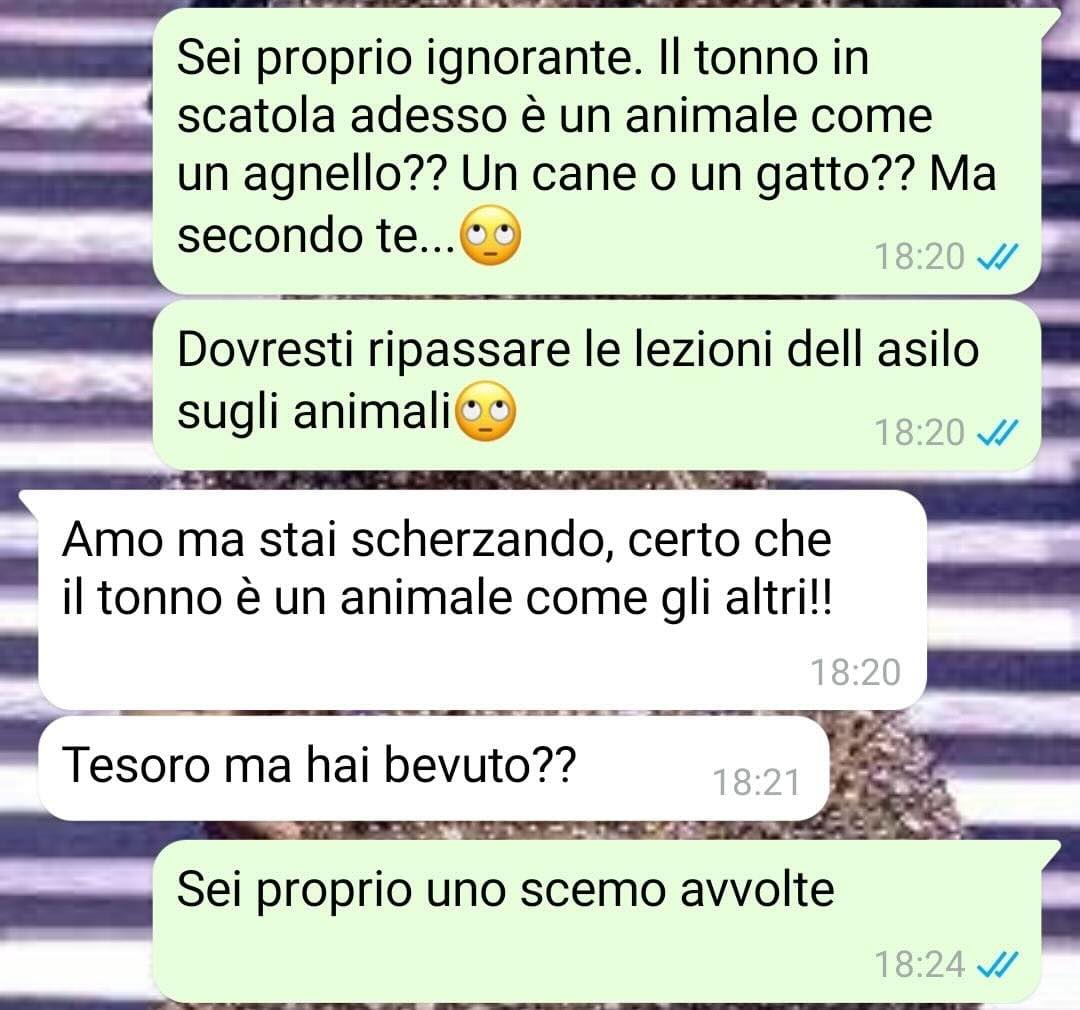This screenshot has height=1010, width=1080.
Task: Click the eye-roll emoji after "sugli animali"
Action: 486,411
